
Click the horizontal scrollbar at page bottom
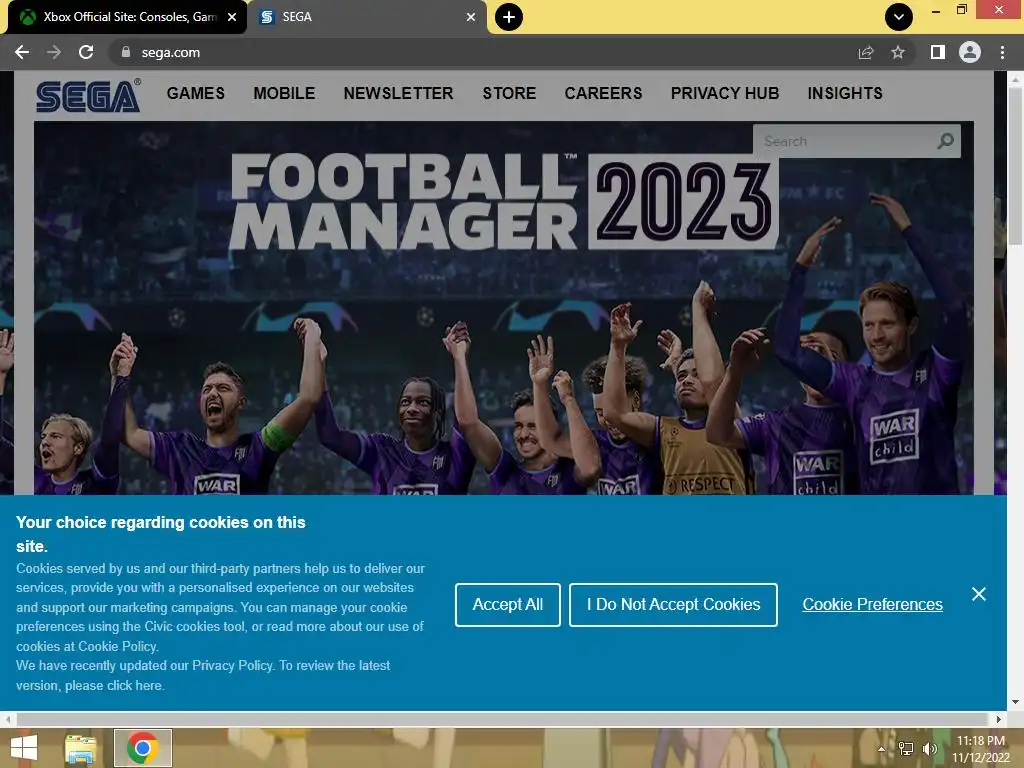click(x=503, y=719)
